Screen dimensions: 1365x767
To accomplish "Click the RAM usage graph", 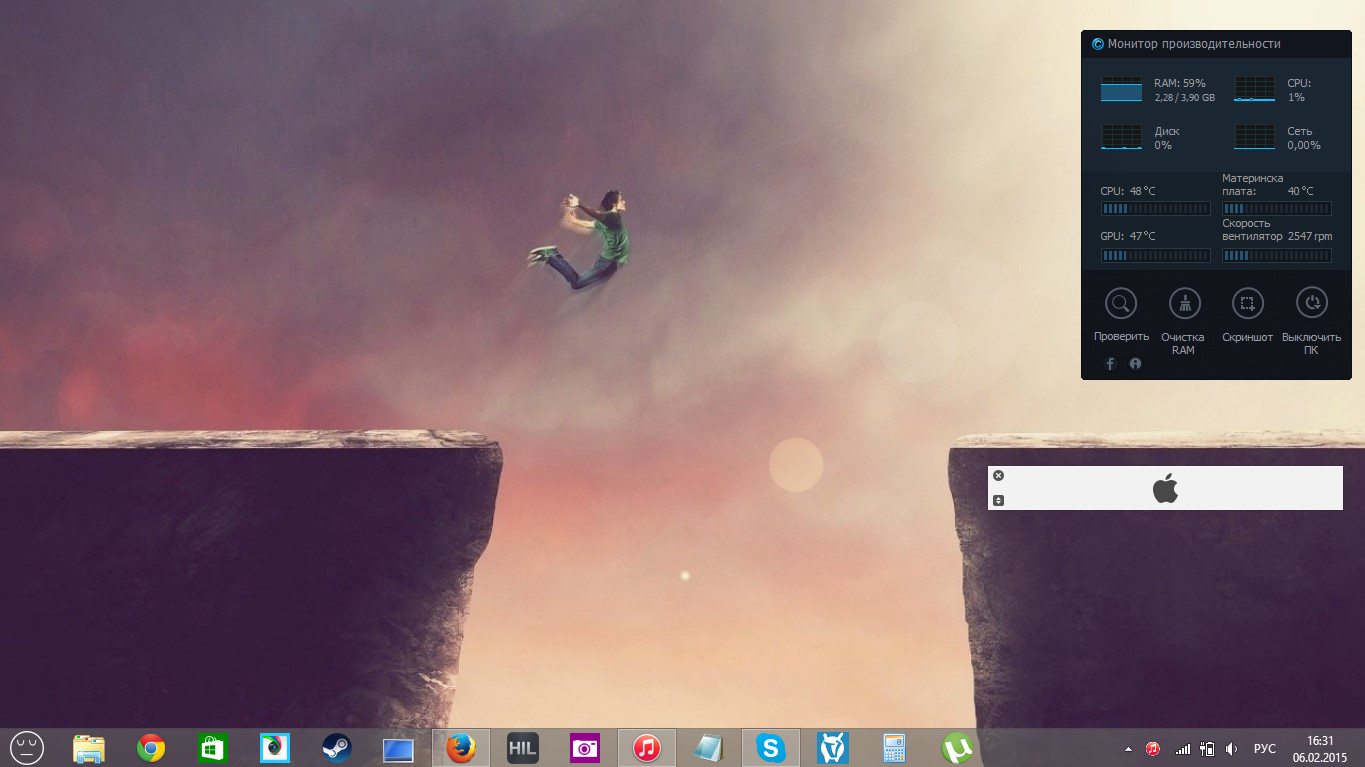I will pos(1121,89).
